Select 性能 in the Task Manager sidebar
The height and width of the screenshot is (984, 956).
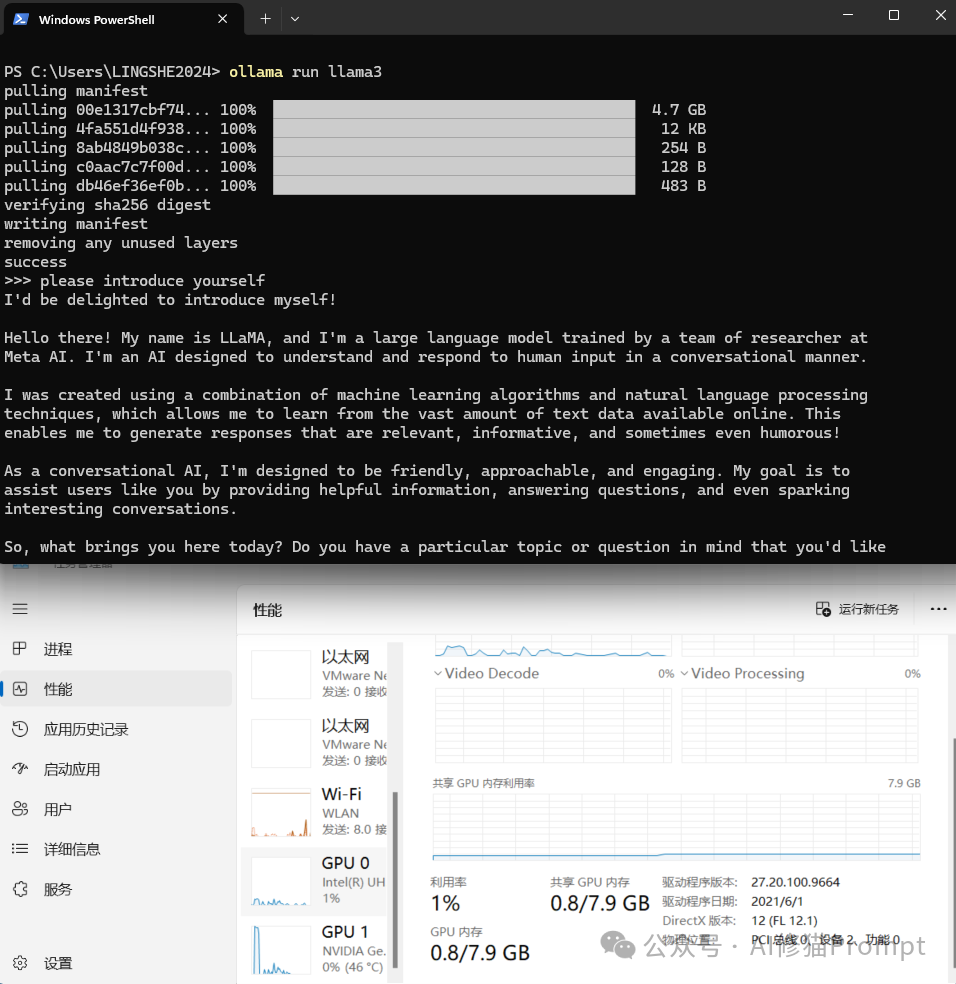116,689
